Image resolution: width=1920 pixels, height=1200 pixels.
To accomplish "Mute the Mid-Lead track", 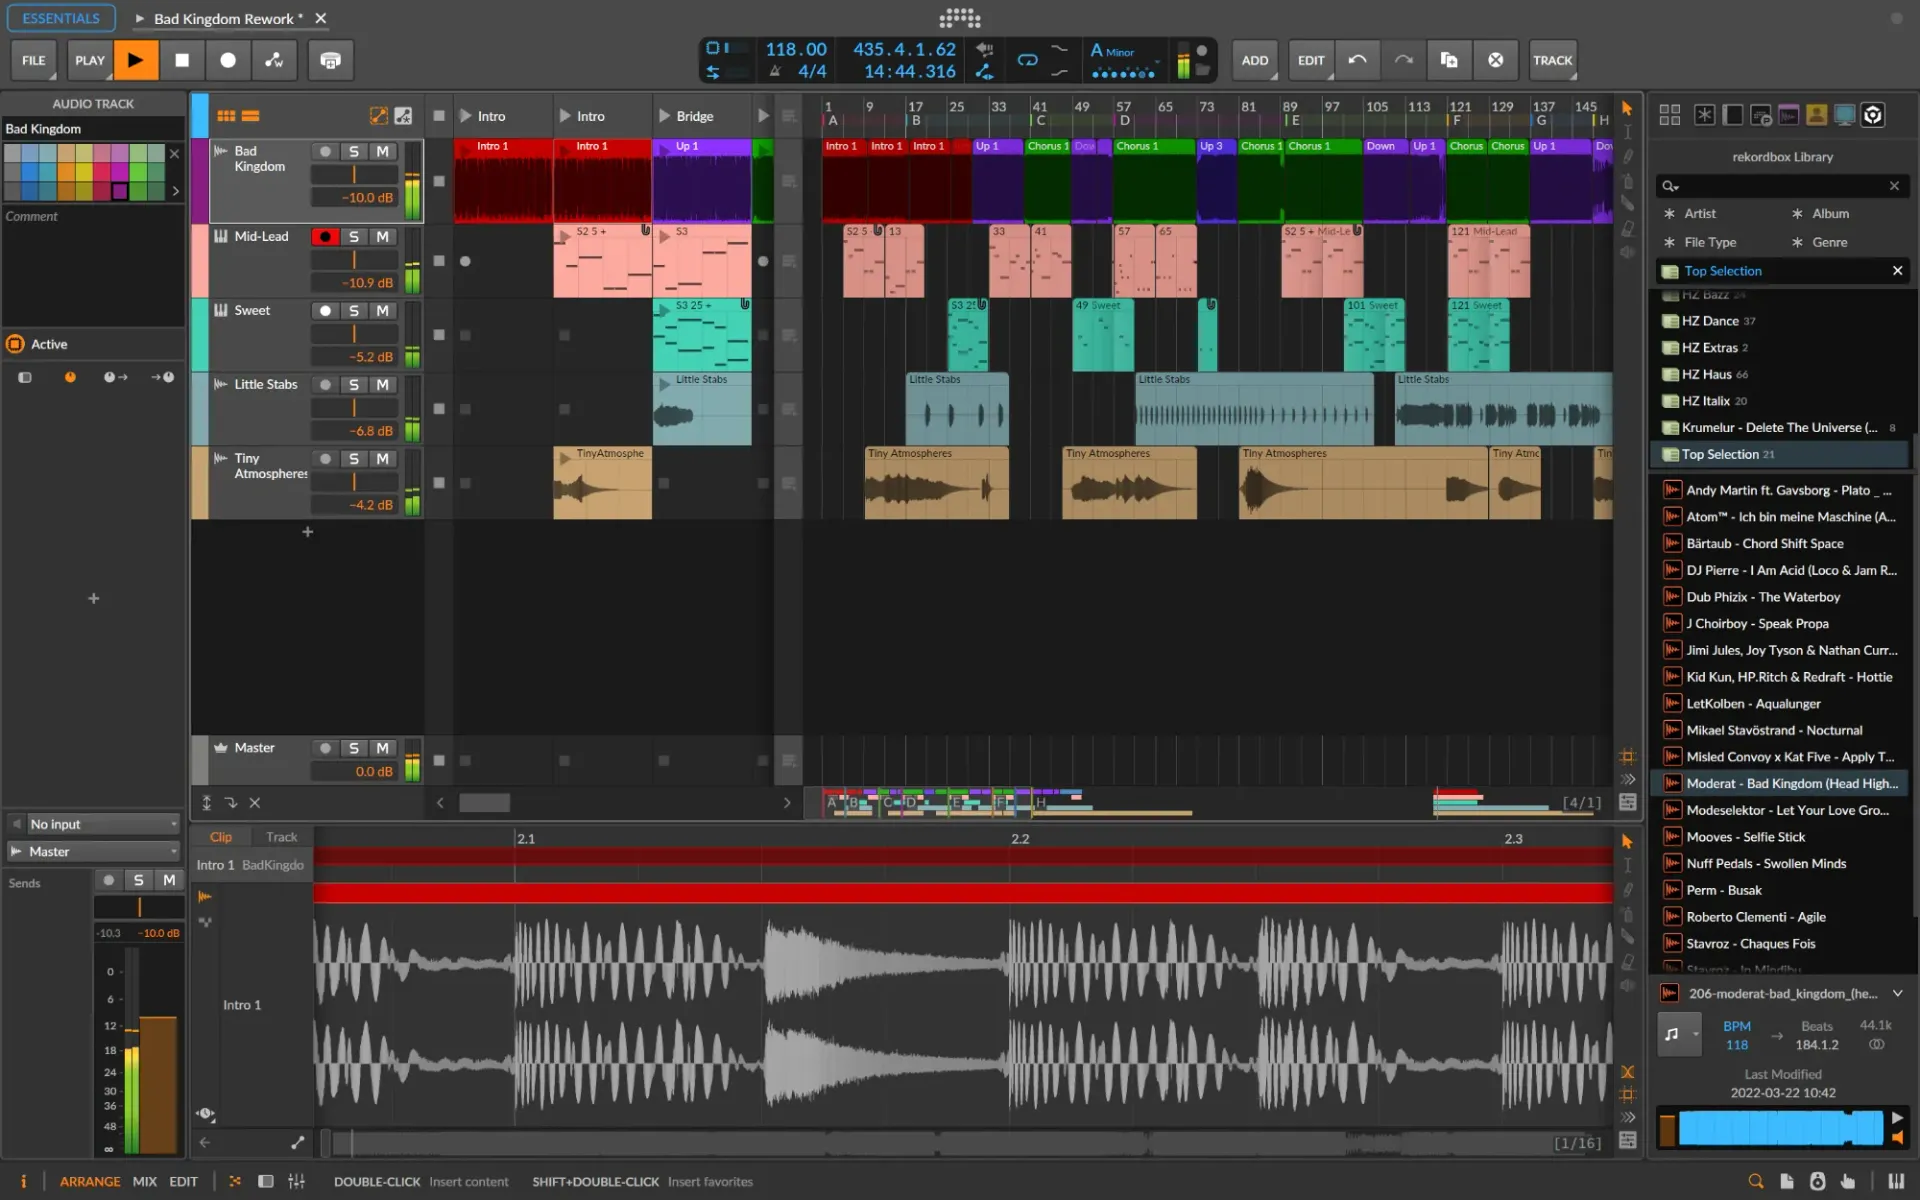I will [x=382, y=237].
